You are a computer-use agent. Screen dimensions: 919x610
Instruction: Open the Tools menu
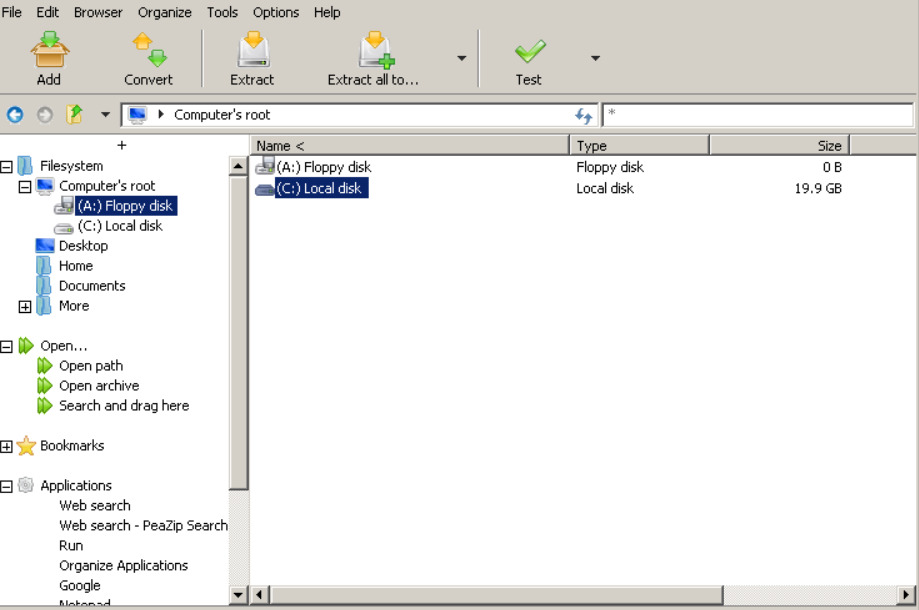[x=222, y=12]
